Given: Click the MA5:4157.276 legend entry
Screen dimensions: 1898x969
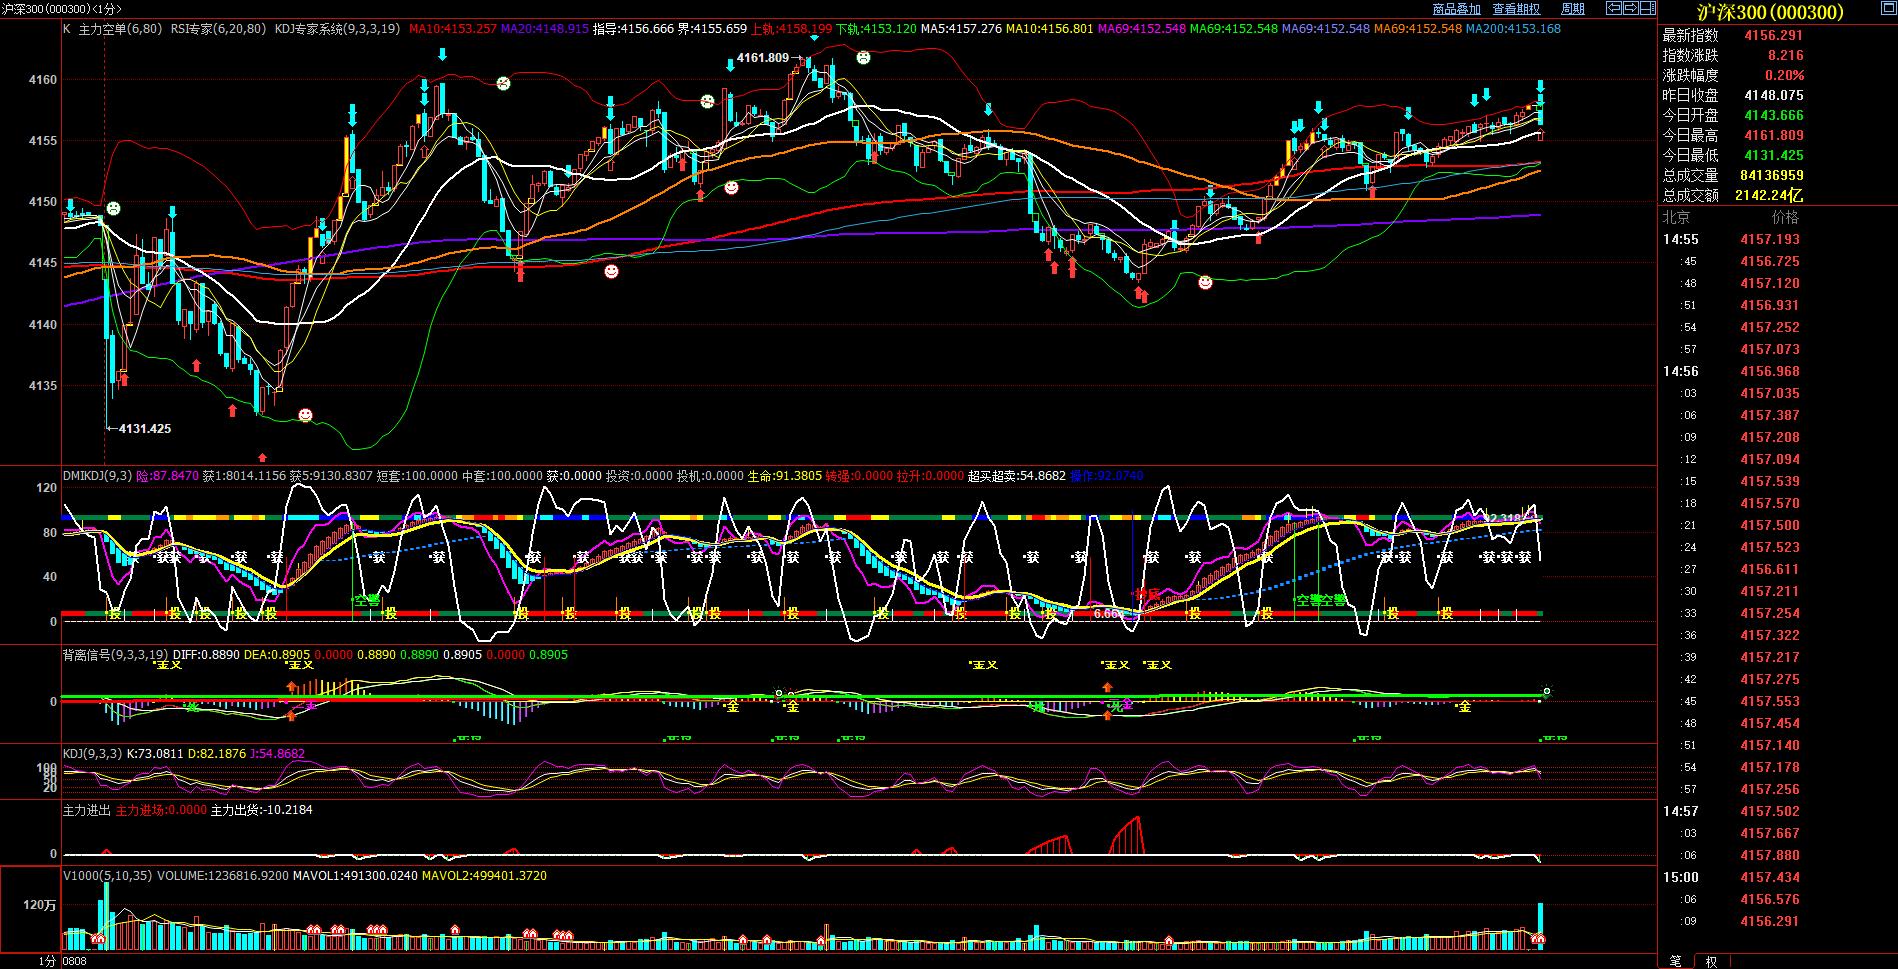Looking at the screenshot, I should pos(961,29).
